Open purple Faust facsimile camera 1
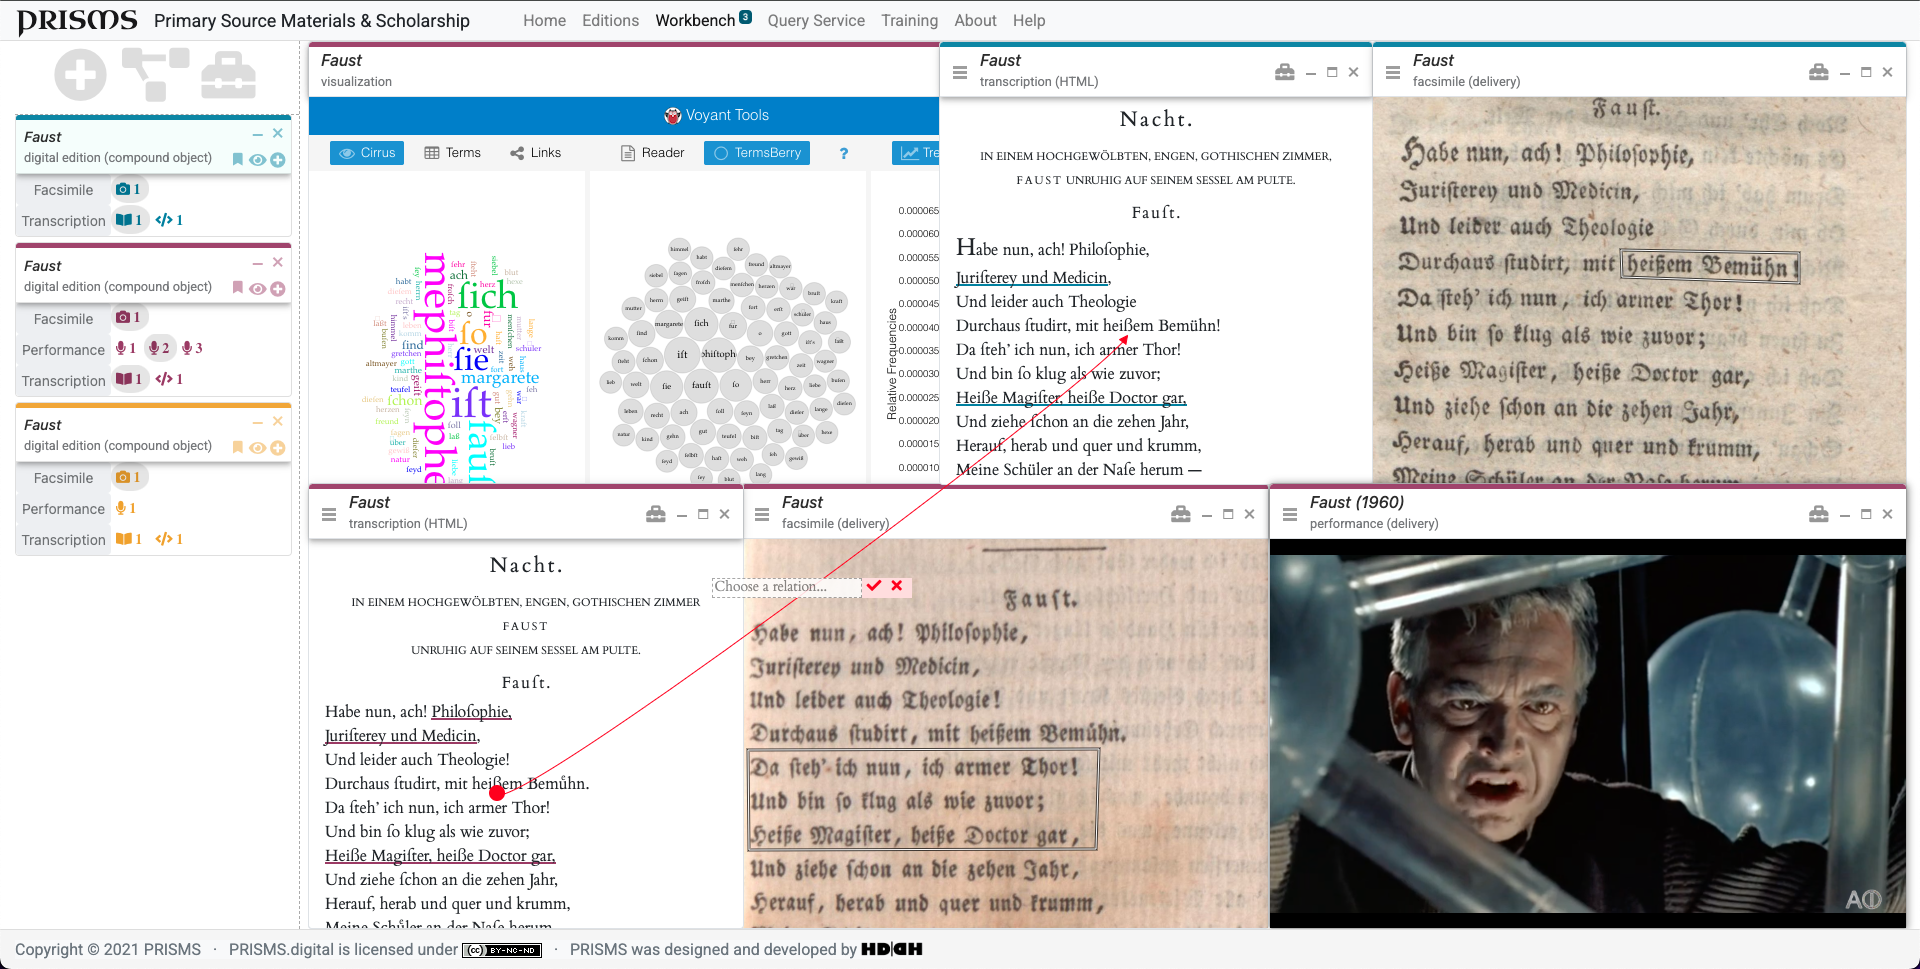The height and width of the screenshot is (969, 1920). (128, 318)
